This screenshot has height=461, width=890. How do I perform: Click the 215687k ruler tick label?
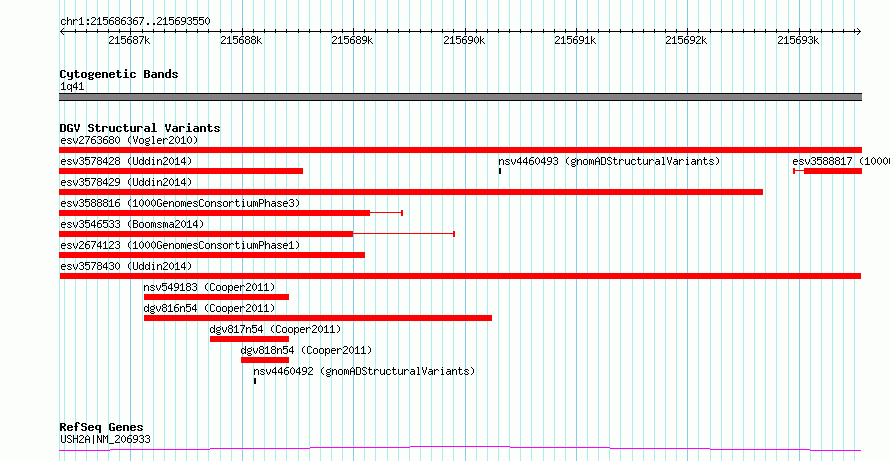(129, 40)
